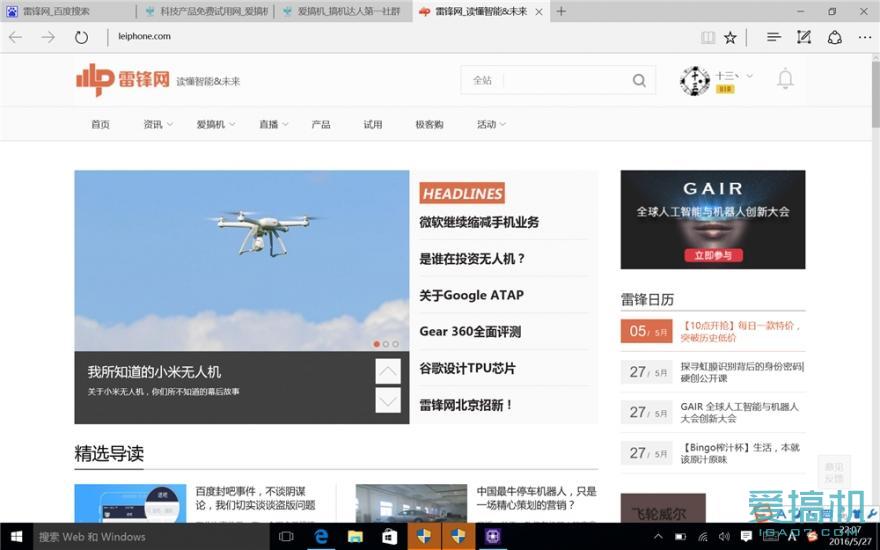Screen dimensions: 880x550
Task: Open headline 是谁在投资无人机？
Action: pos(472,259)
